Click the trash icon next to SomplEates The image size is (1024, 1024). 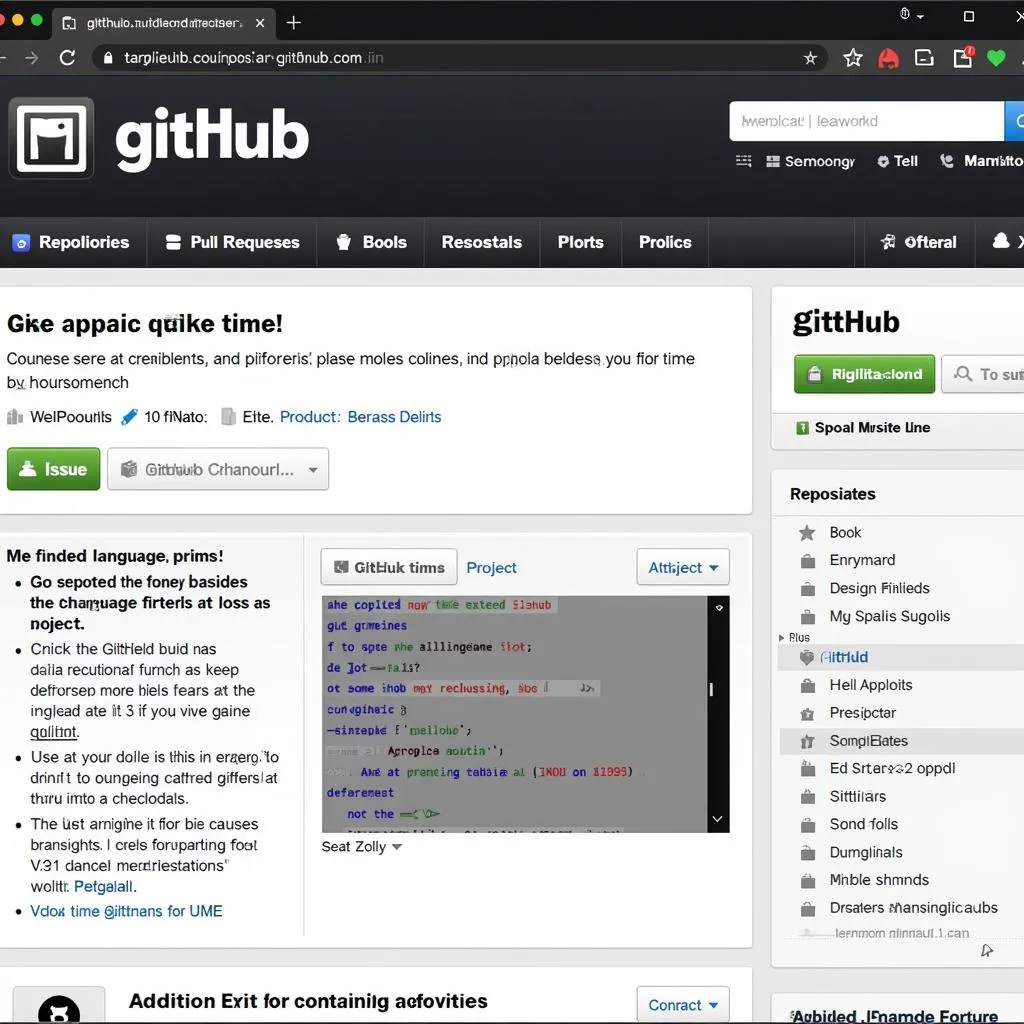tap(808, 741)
